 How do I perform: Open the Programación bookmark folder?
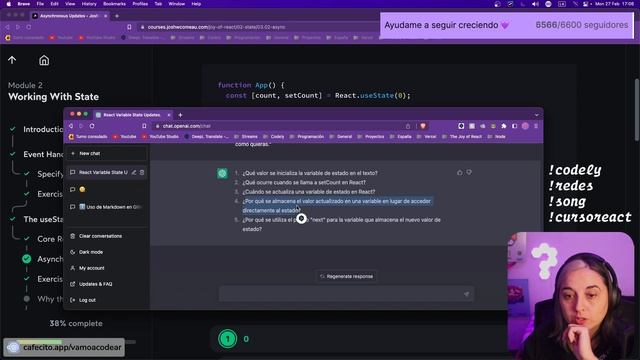coord(307,137)
